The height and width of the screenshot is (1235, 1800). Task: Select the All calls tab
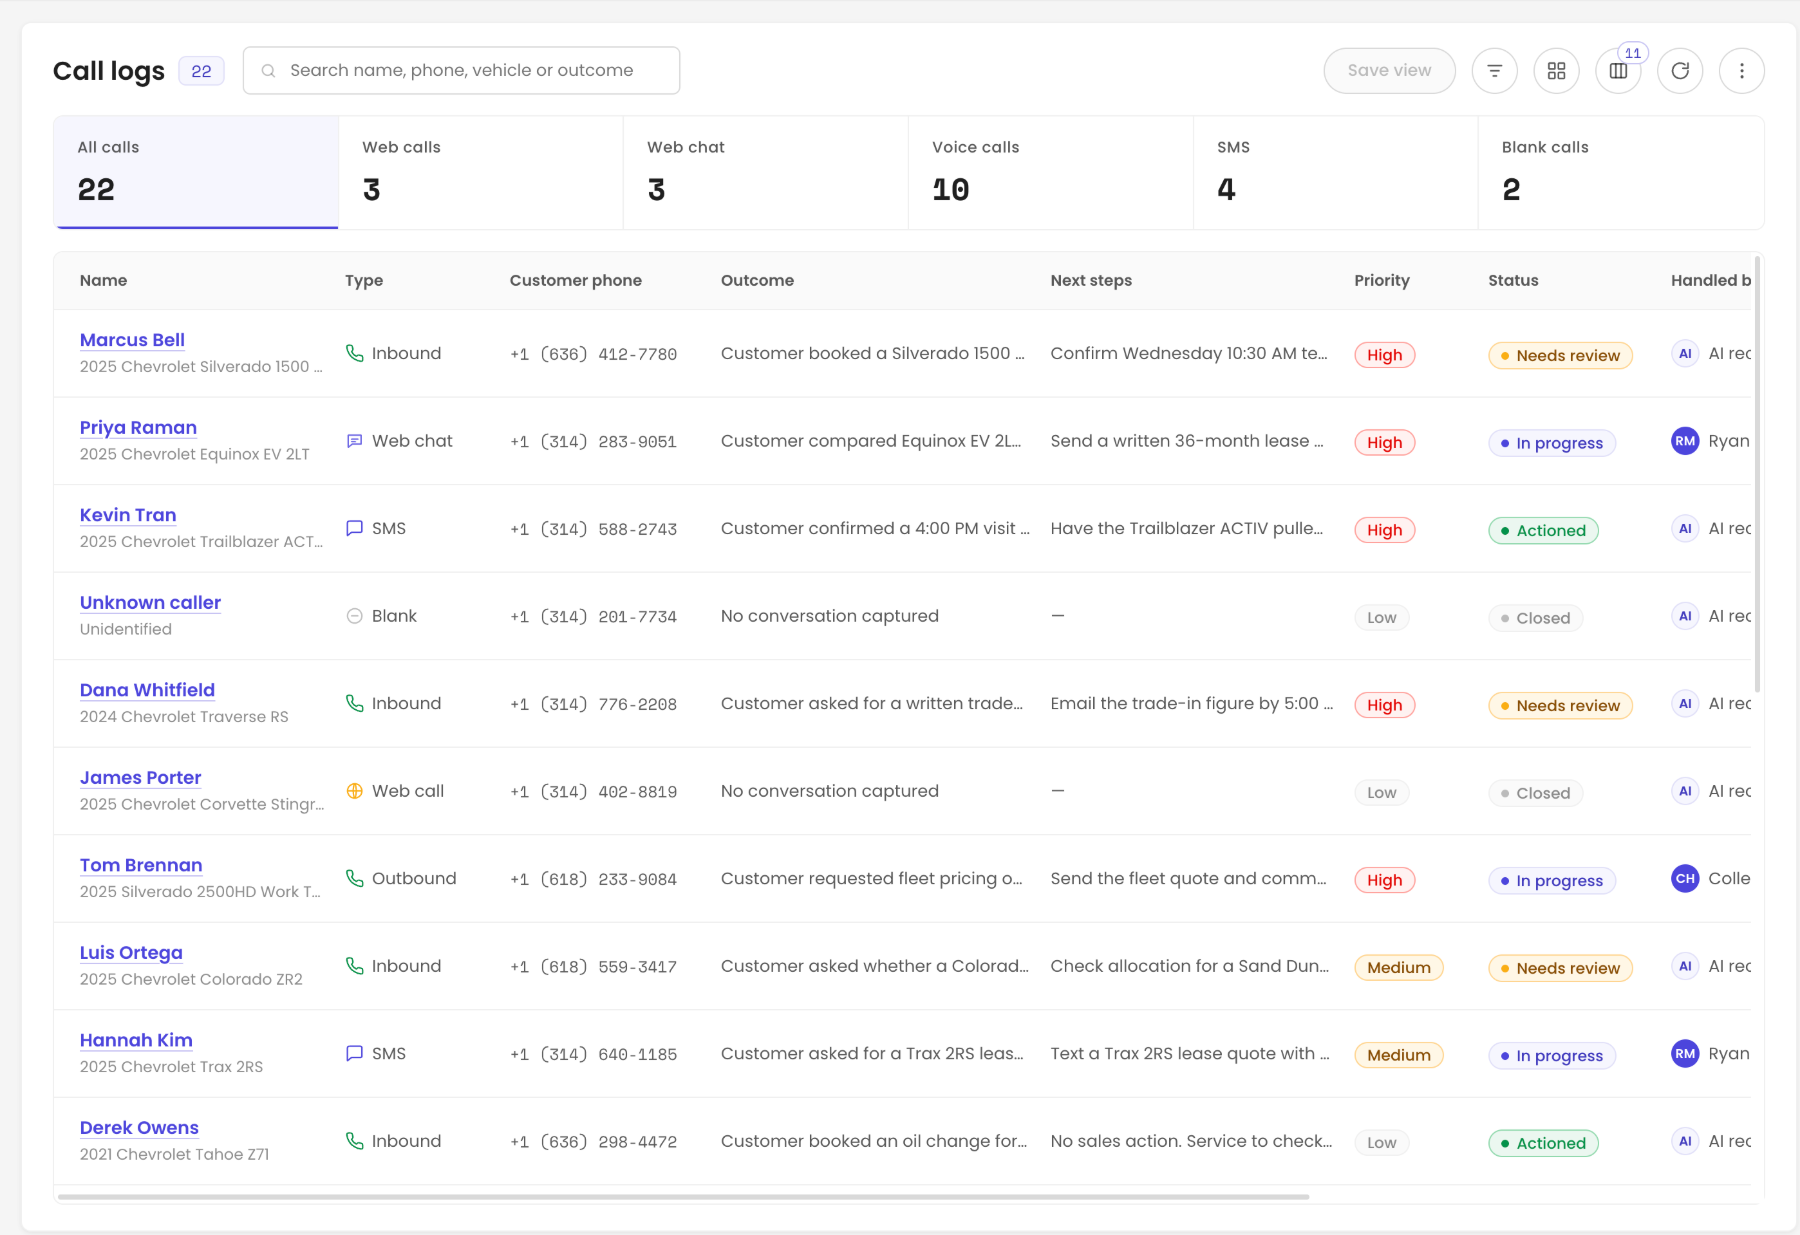click(196, 172)
